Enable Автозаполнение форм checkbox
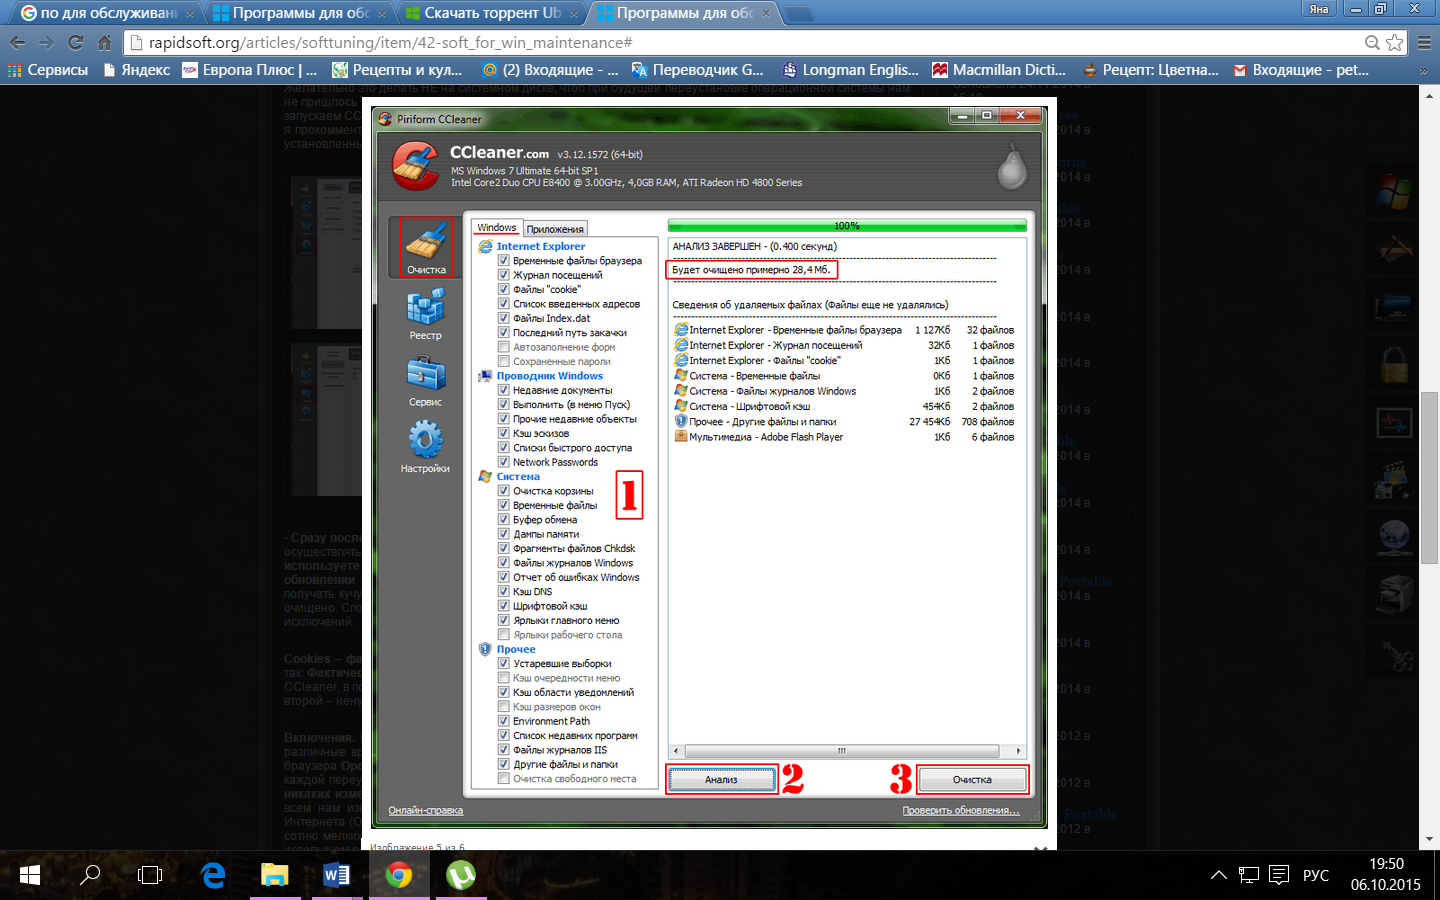The height and width of the screenshot is (900, 1440). pos(504,347)
